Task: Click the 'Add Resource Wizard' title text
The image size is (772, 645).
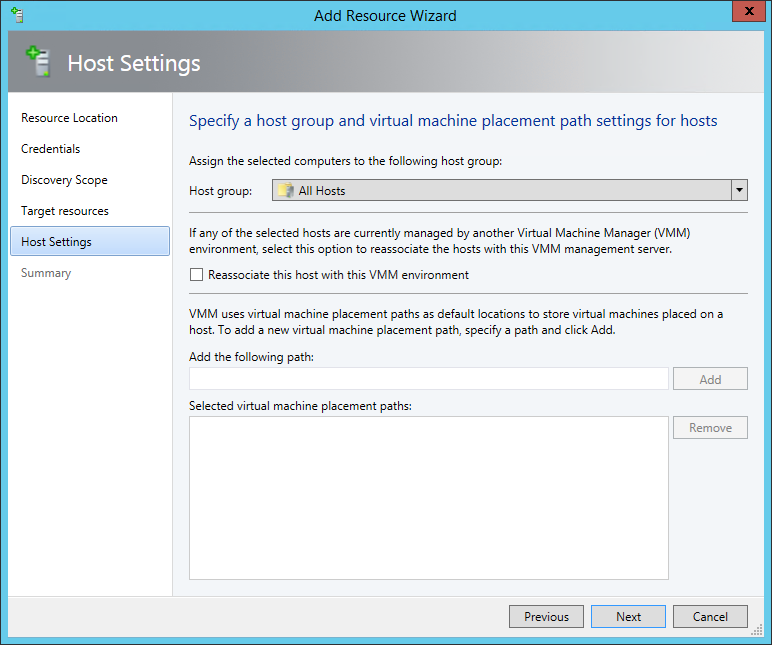Action: click(x=386, y=16)
